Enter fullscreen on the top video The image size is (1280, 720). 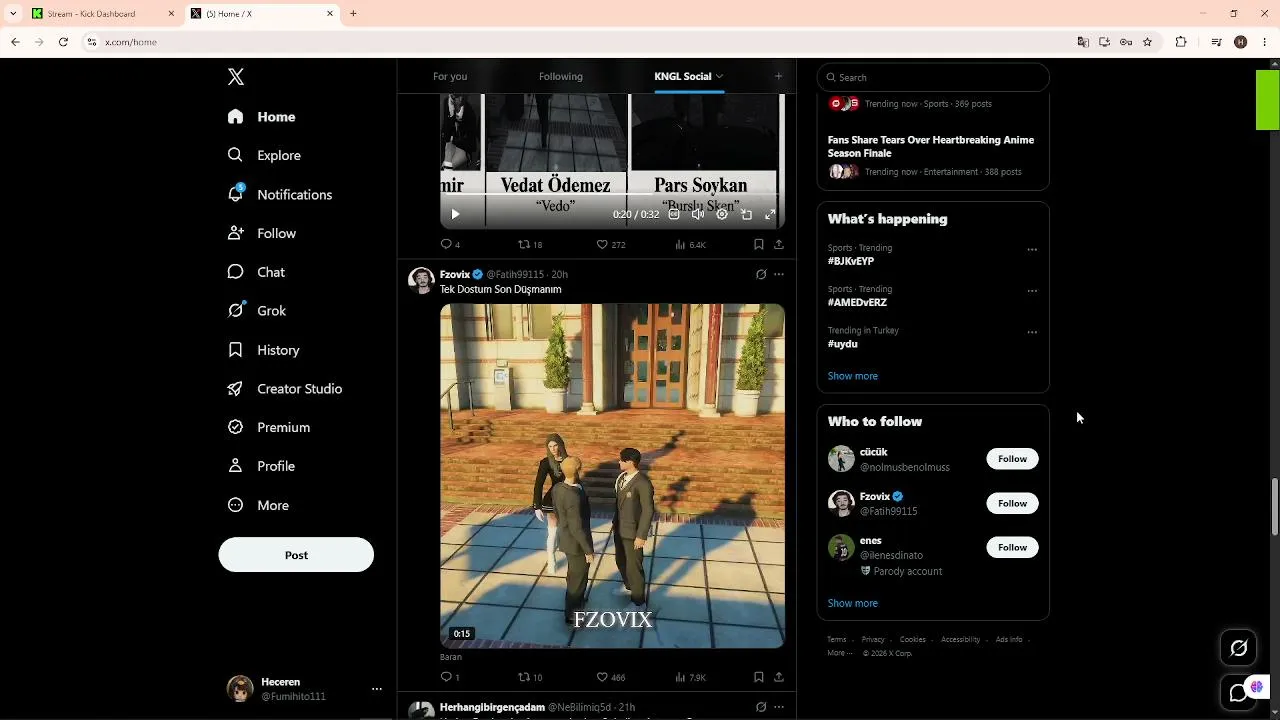[770, 214]
